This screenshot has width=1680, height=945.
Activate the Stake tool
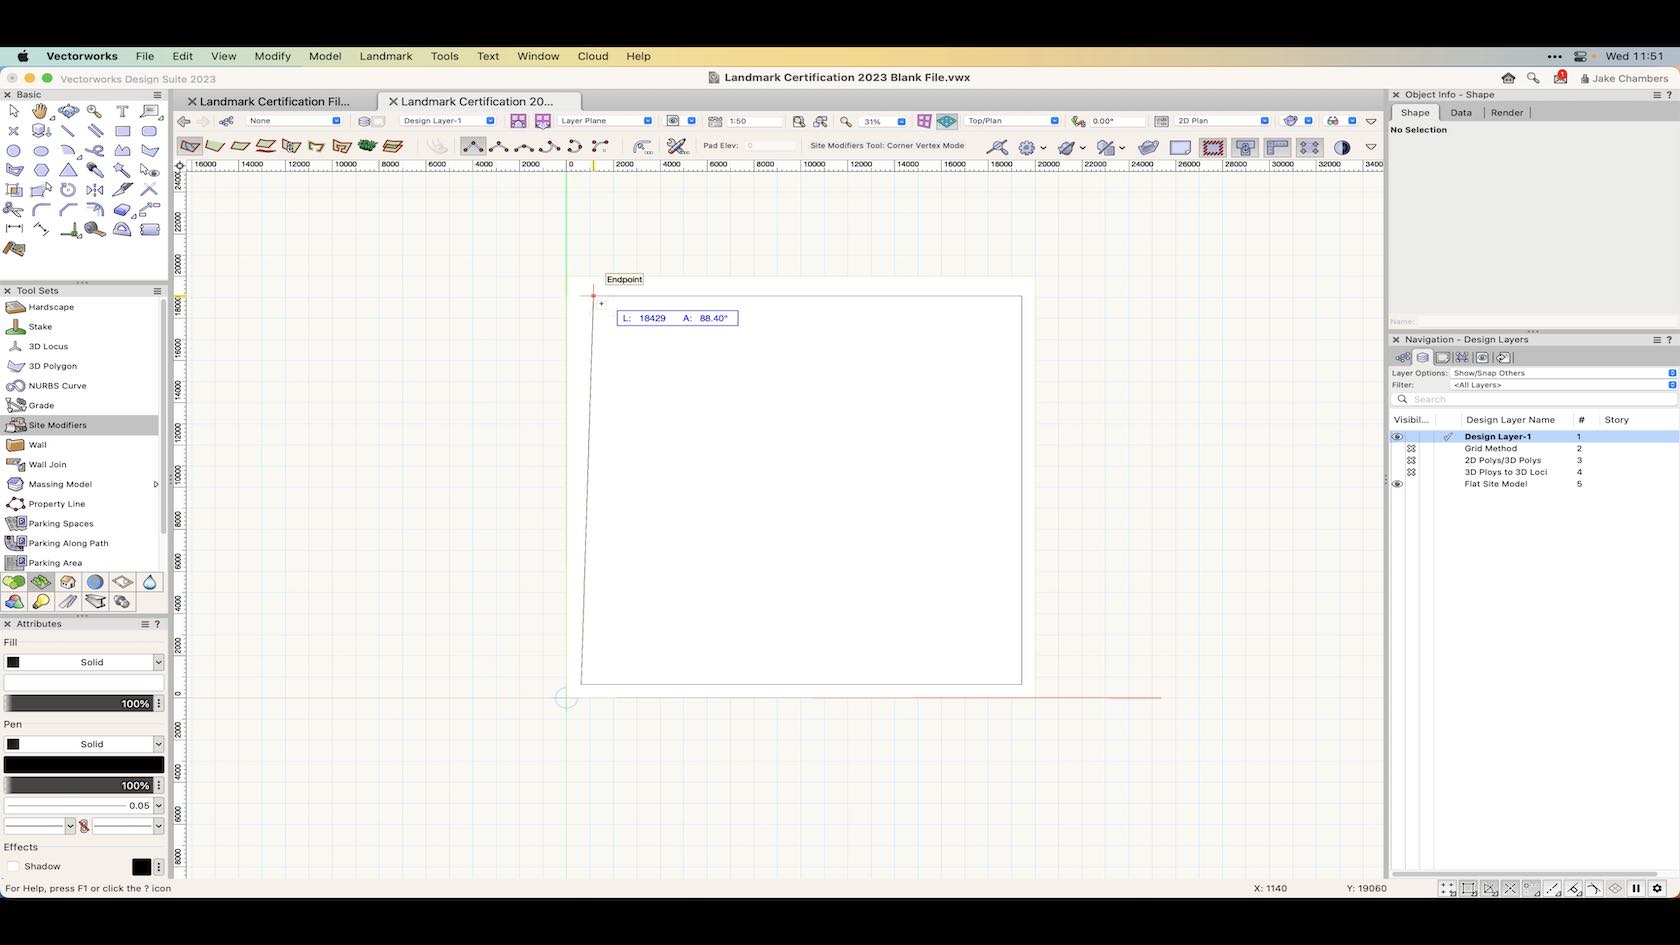tap(38, 326)
